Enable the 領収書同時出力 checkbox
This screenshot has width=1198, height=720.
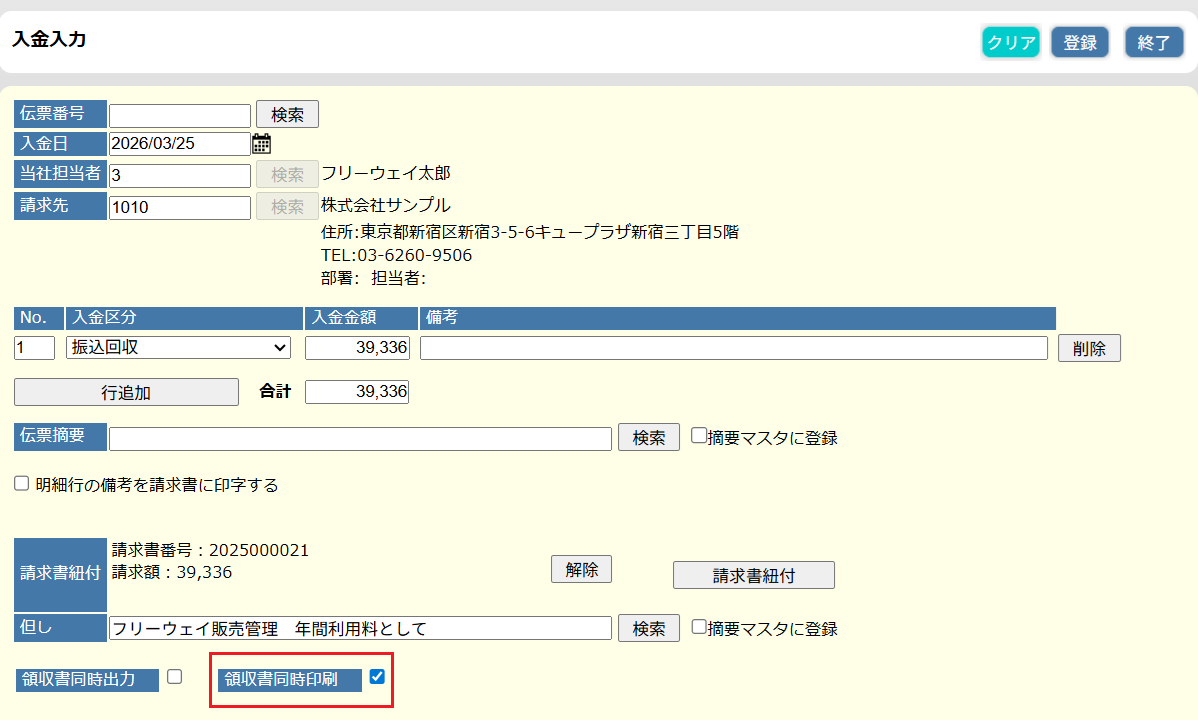175,677
